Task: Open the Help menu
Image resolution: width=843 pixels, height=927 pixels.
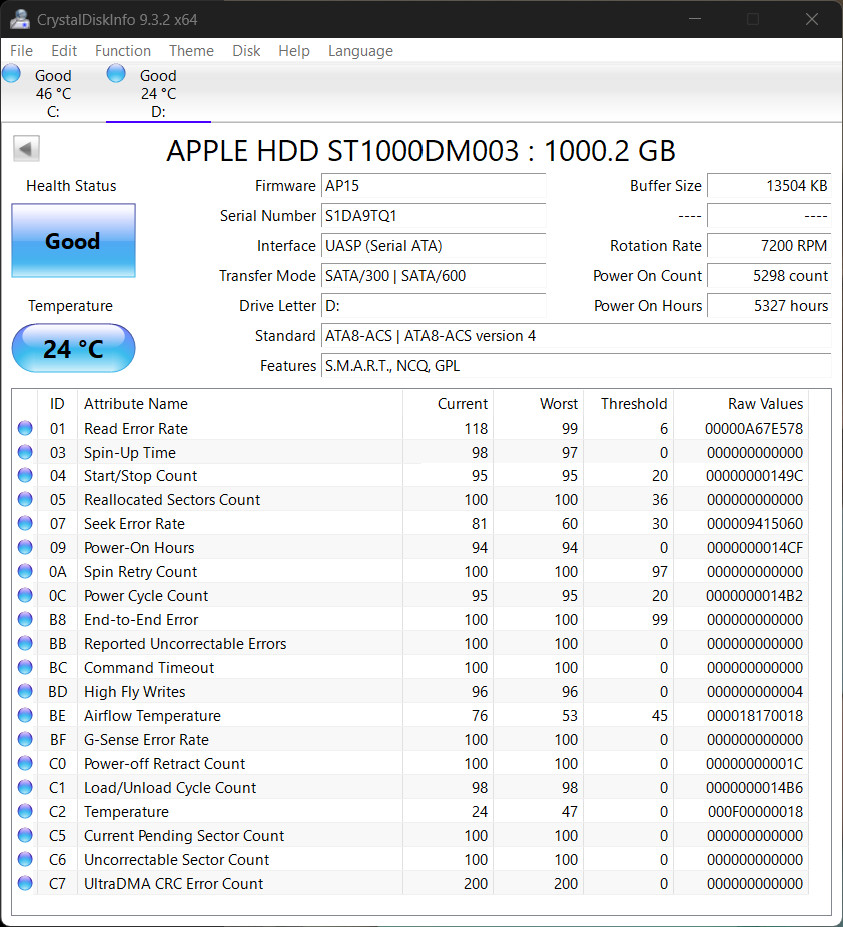Action: point(294,51)
